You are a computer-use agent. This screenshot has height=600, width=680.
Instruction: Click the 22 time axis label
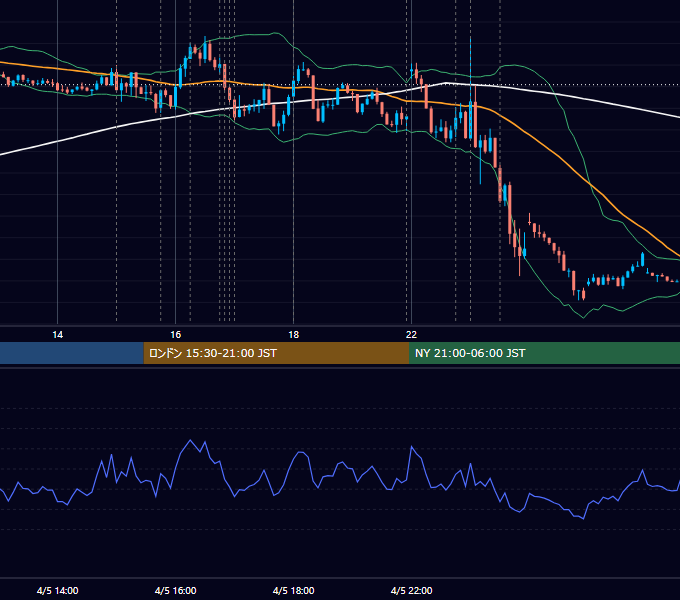click(411, 335)
